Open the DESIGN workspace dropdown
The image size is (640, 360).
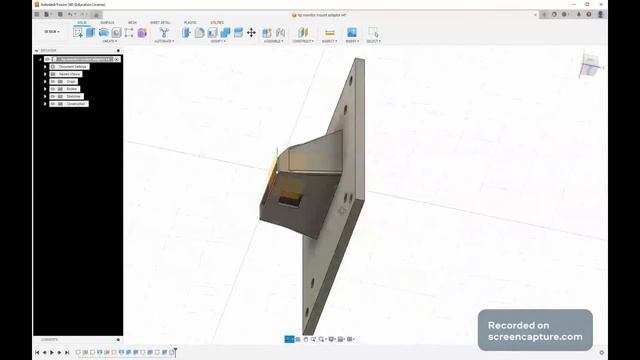[52, 31]
